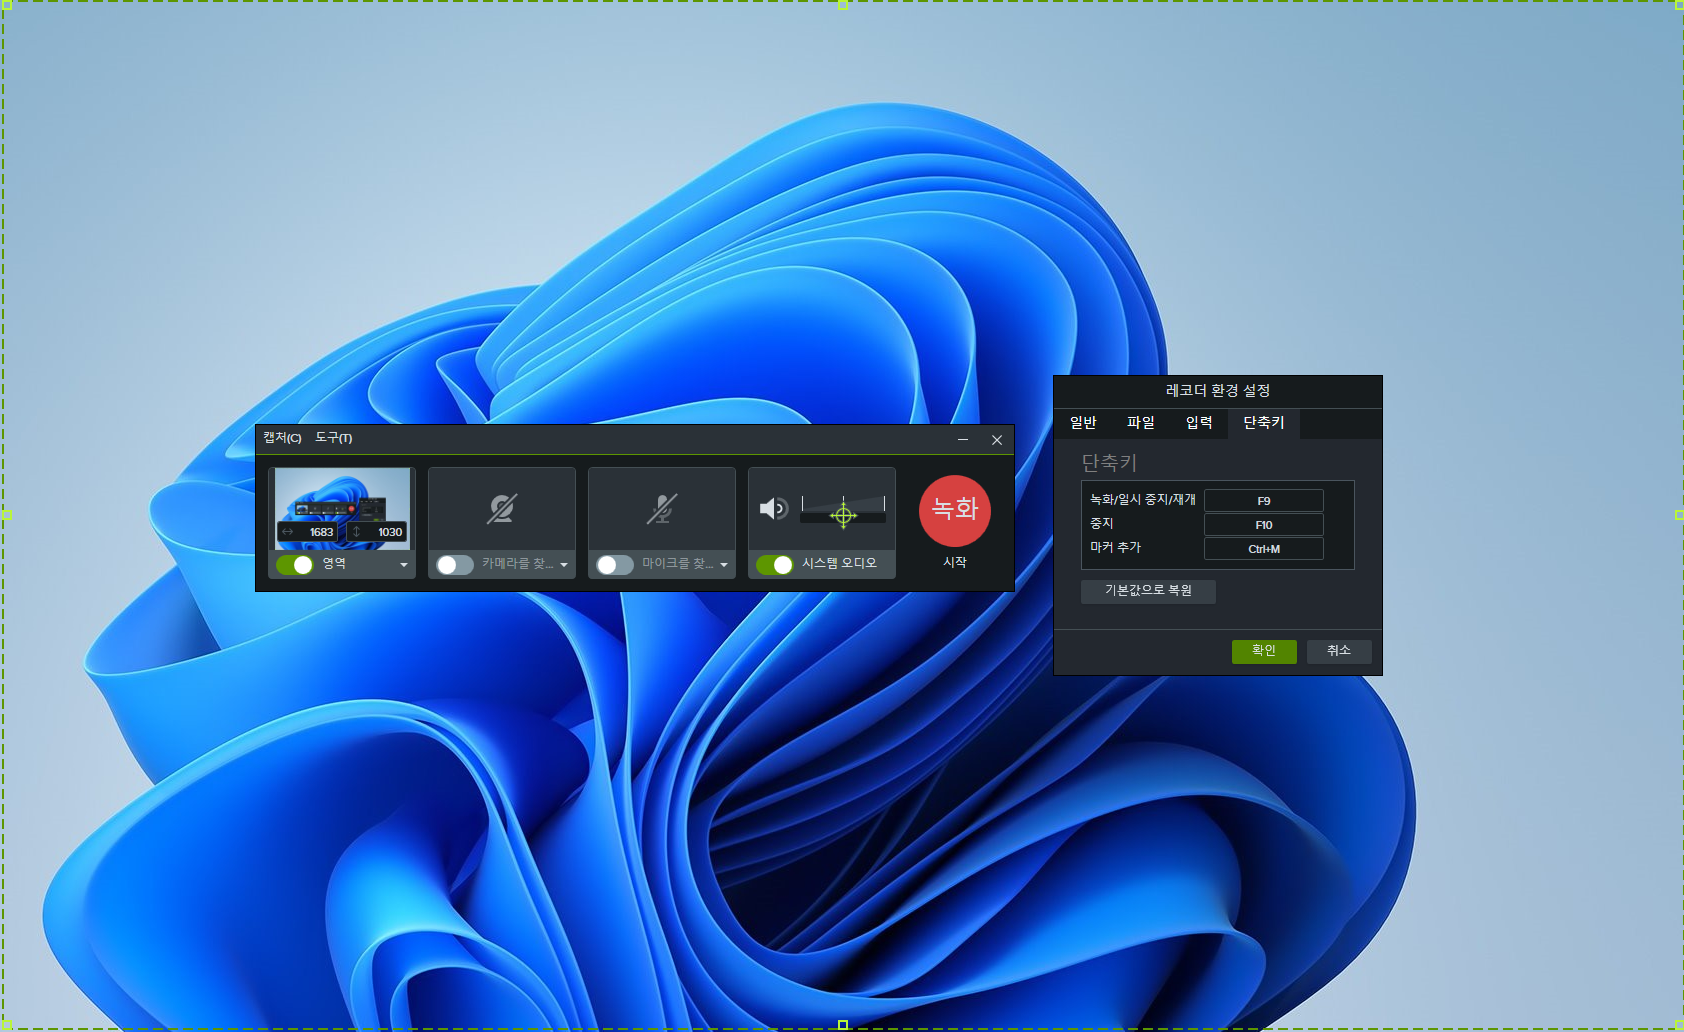
Task: Click the disabled camera icon
Action: [501, 509]
